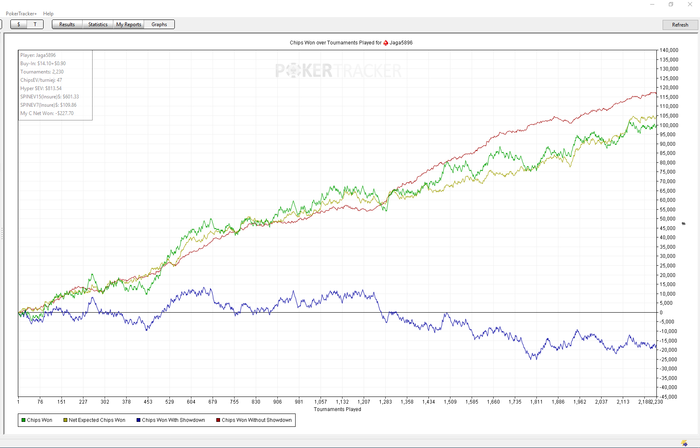Click the status bar icon in bottom-right corner
This screenshot has height=448, width=700.
[684, 443]
